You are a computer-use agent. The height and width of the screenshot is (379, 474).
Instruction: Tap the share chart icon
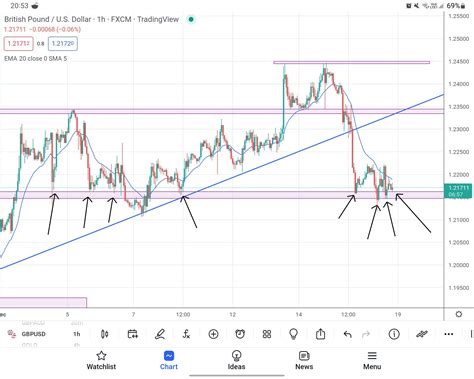click(x=320, y=334)
